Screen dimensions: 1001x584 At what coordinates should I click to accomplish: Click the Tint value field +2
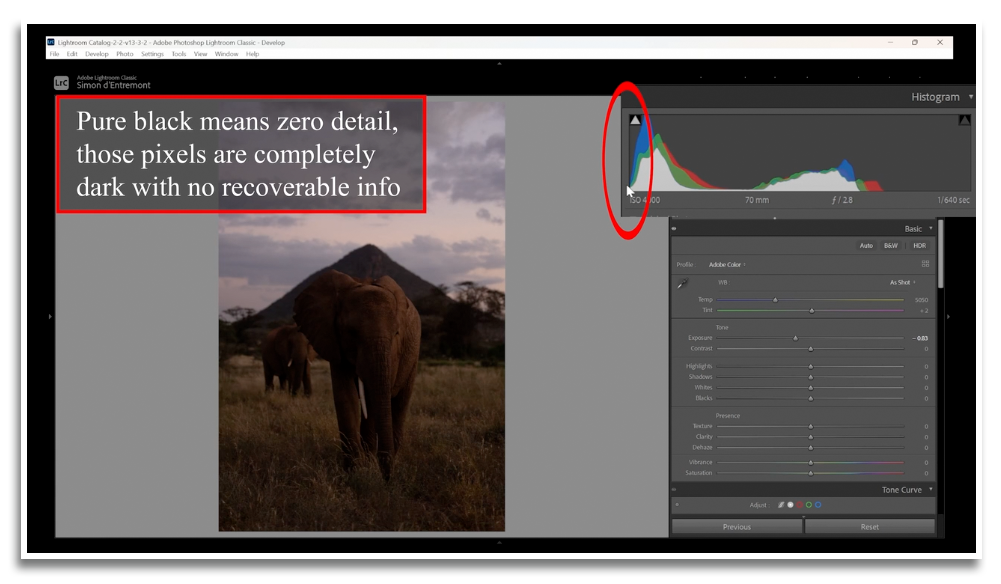pyautogui.click(x=924, y=311)
